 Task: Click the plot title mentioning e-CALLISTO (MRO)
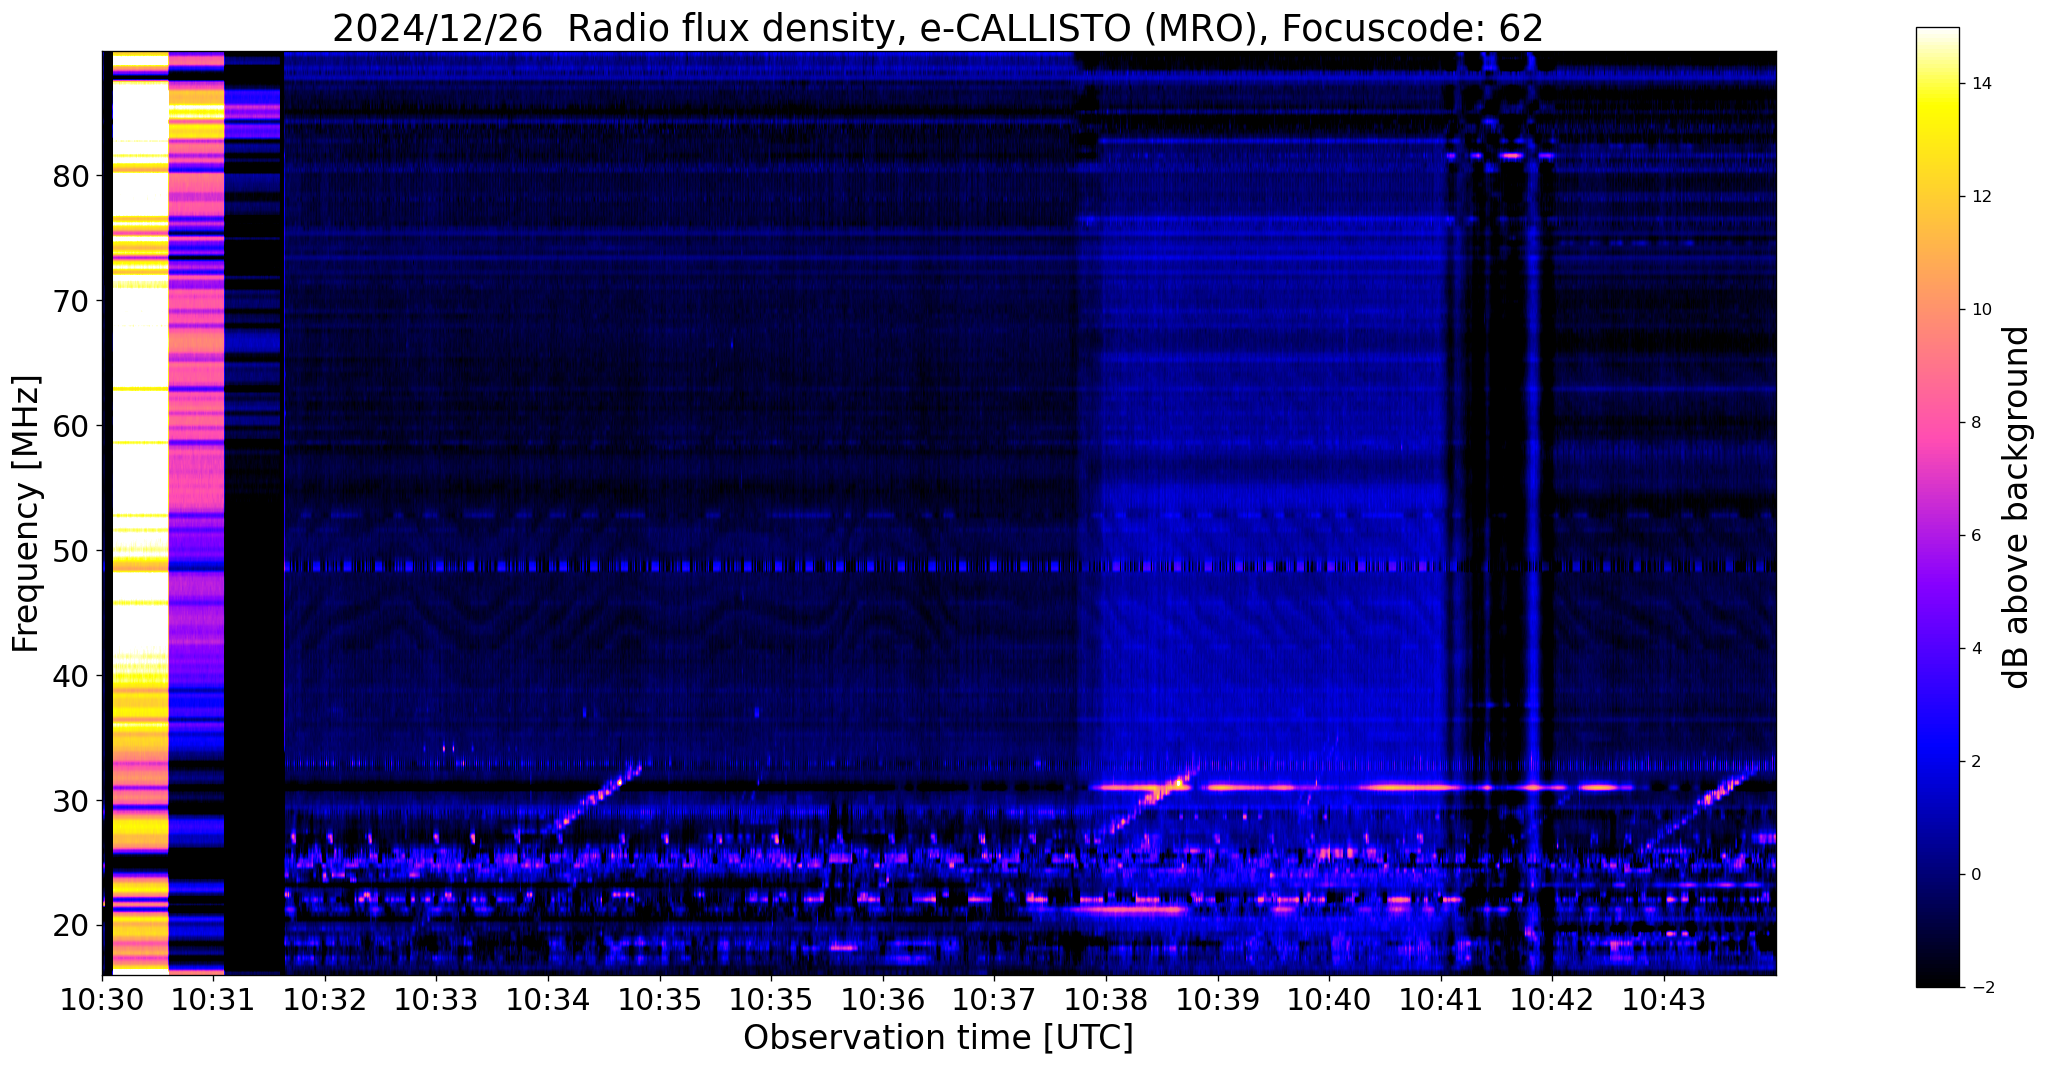pos(938,29)
